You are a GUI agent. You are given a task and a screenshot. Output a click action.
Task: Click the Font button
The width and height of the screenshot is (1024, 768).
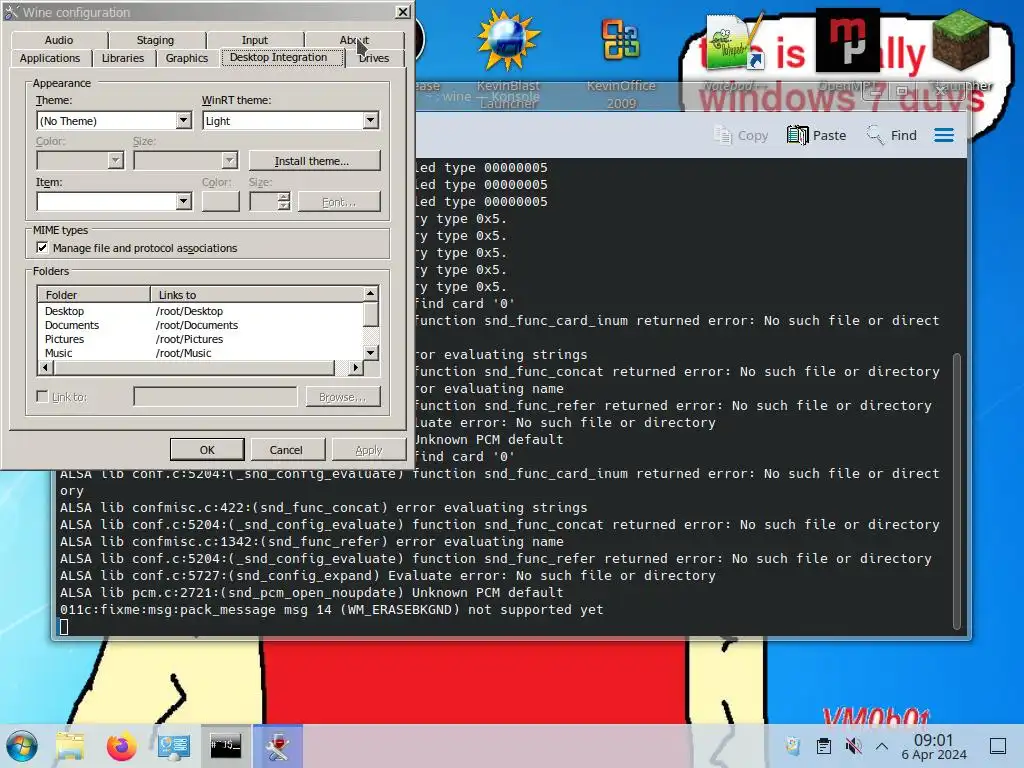tap(339, 202)
